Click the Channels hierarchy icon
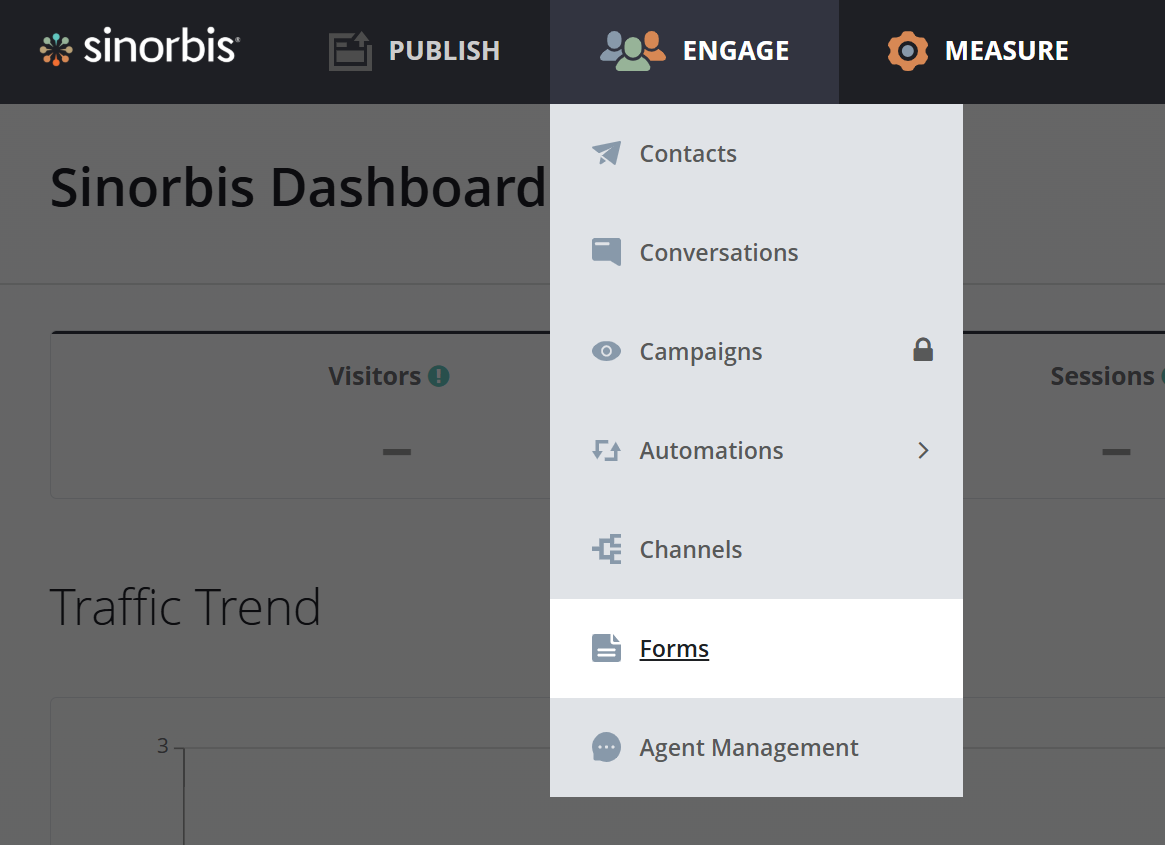This screenshot has height=845, width=1165. click(x=606, y=549)
